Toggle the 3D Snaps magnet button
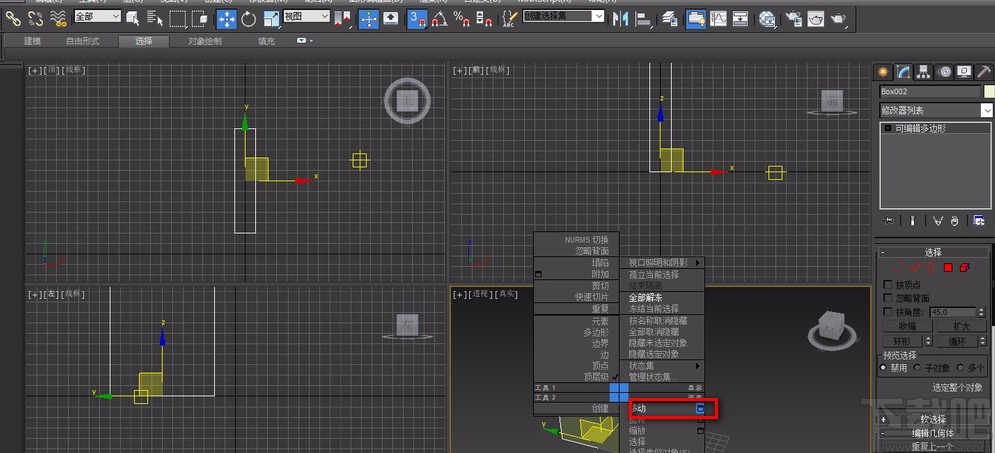 coord(417,20)
